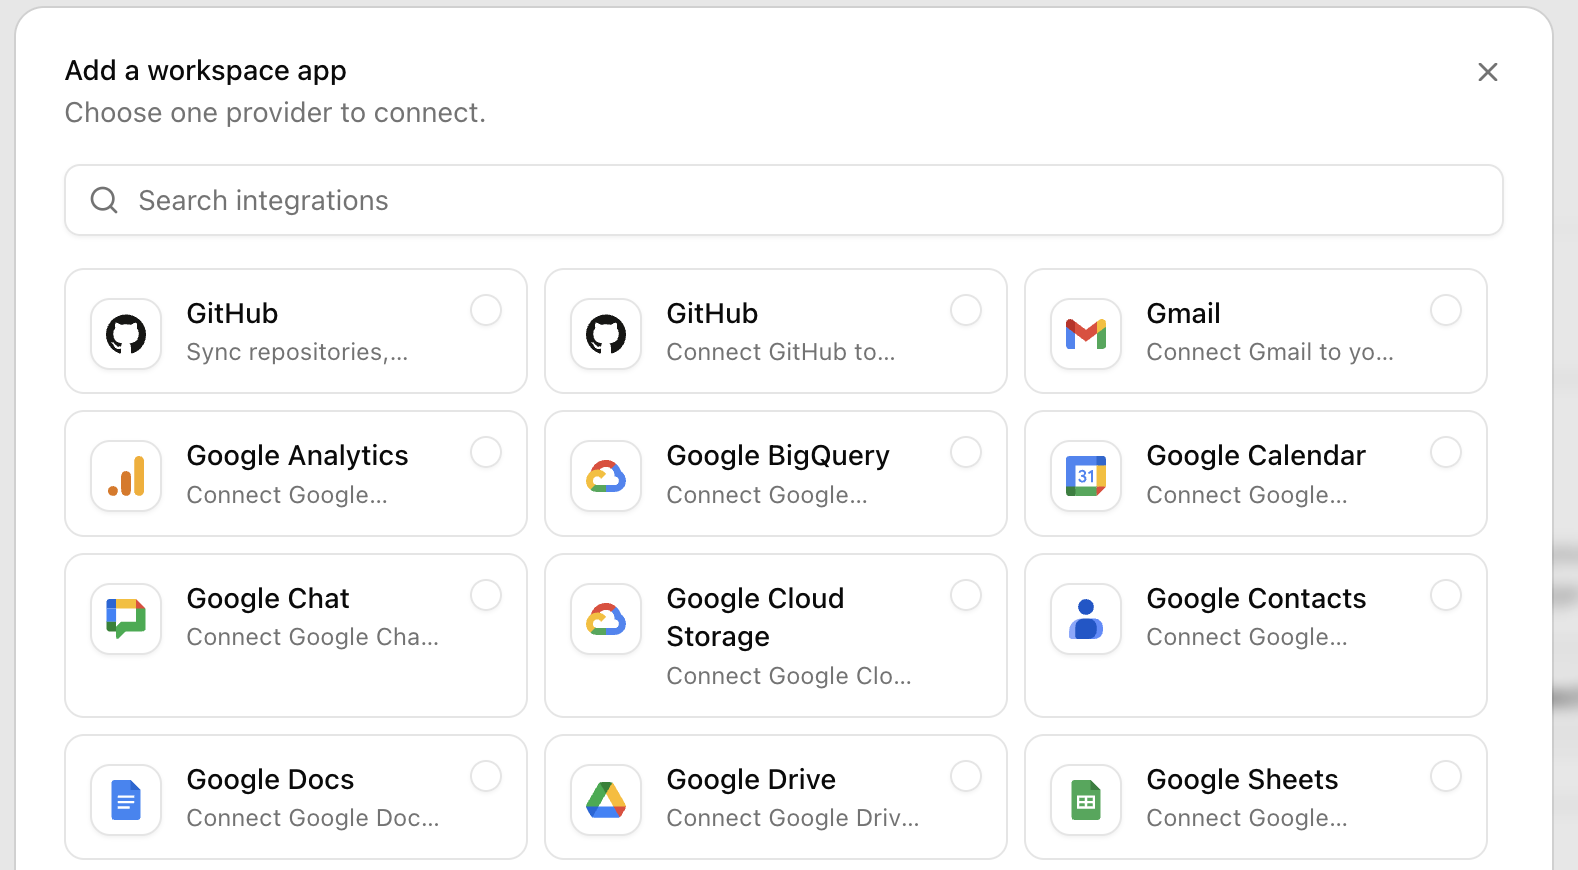Click the 'Gmail' card title
Image resolution: width=1578 pixels, height=870 pixels.
tap(1183, 314)
